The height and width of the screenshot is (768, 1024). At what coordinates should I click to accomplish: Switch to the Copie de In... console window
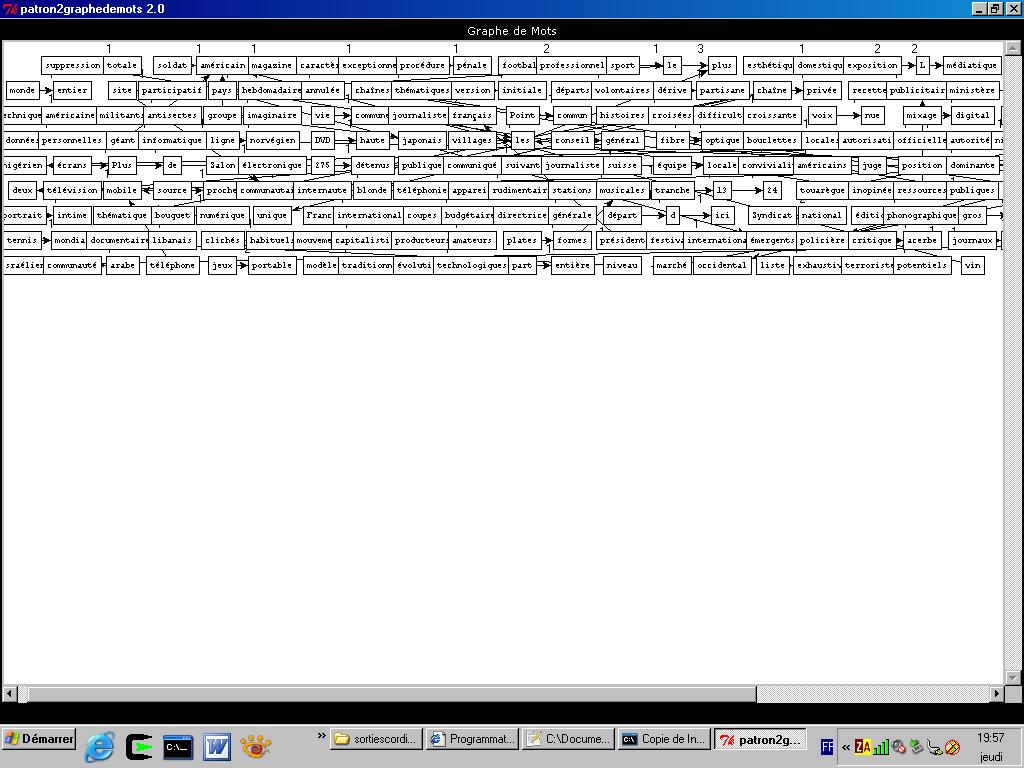coord(664,739)
